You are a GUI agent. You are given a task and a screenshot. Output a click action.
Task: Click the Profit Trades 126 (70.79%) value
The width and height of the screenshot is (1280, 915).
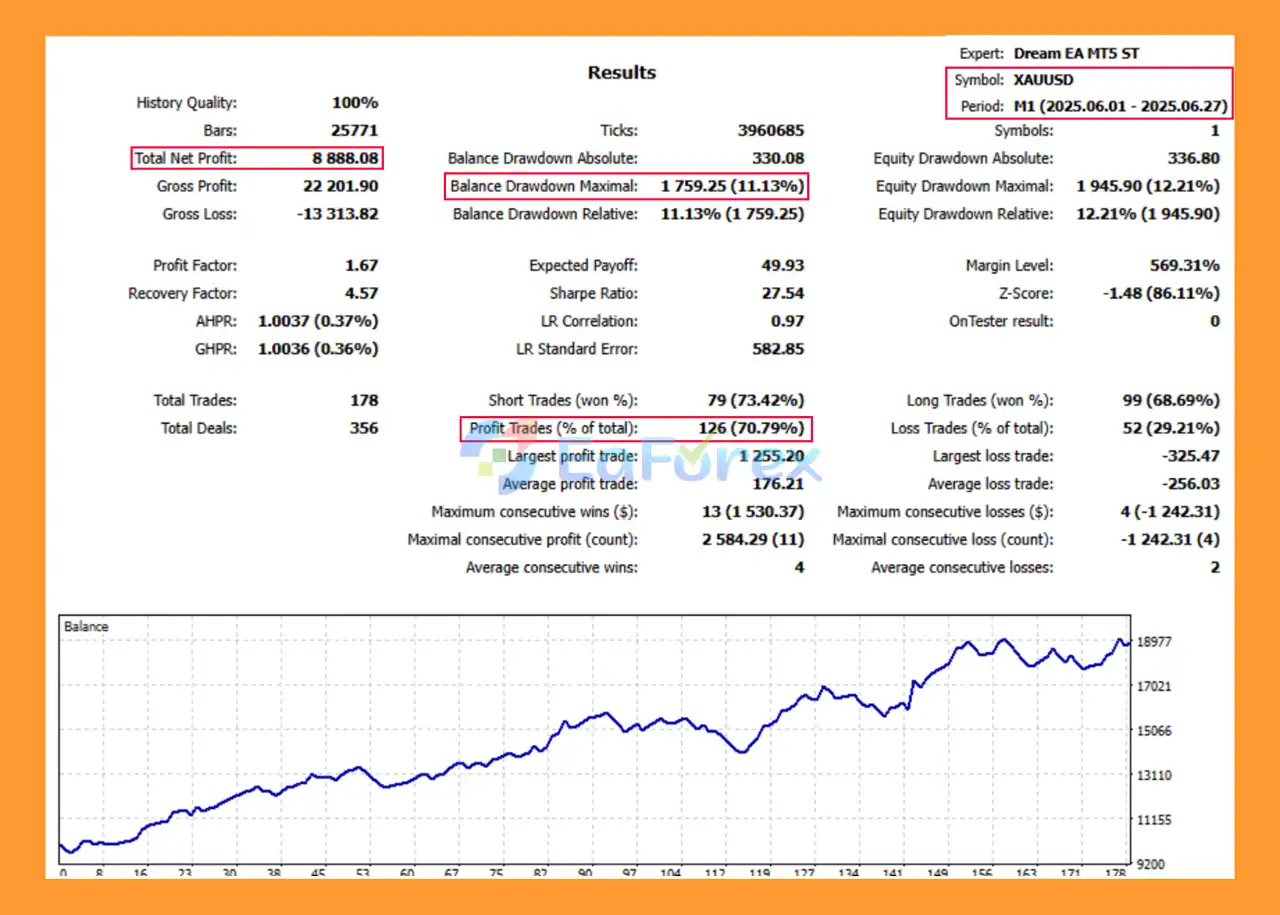pyautogui.click(x=751, y=428)
